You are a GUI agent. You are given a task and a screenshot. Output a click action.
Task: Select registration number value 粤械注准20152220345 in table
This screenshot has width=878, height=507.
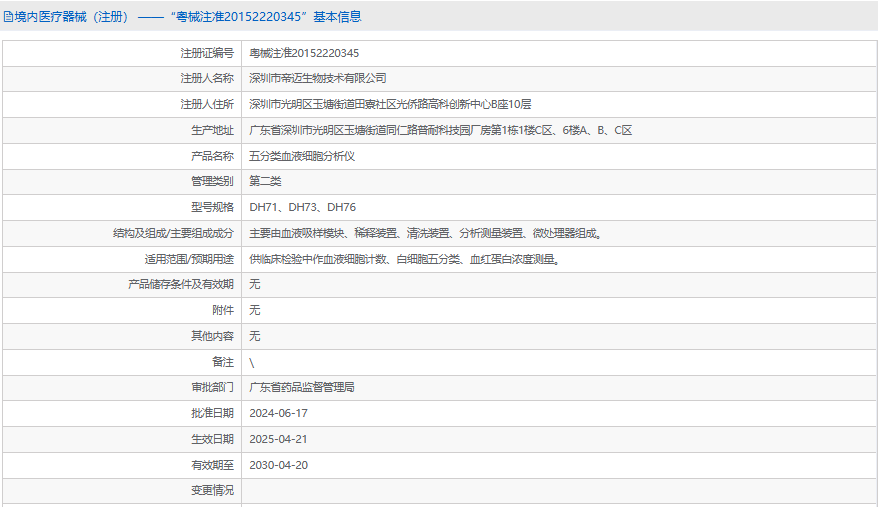(304, 53)
